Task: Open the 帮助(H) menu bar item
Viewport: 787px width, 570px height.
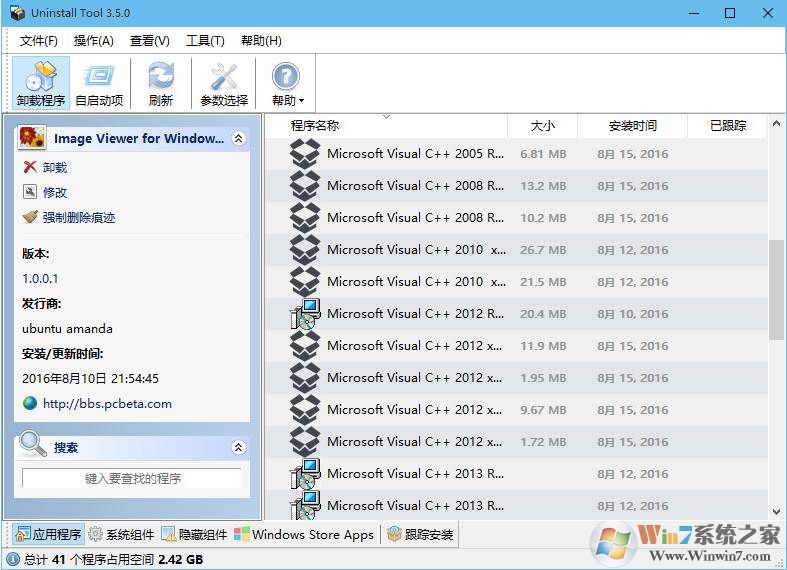Action: [261, 41]
